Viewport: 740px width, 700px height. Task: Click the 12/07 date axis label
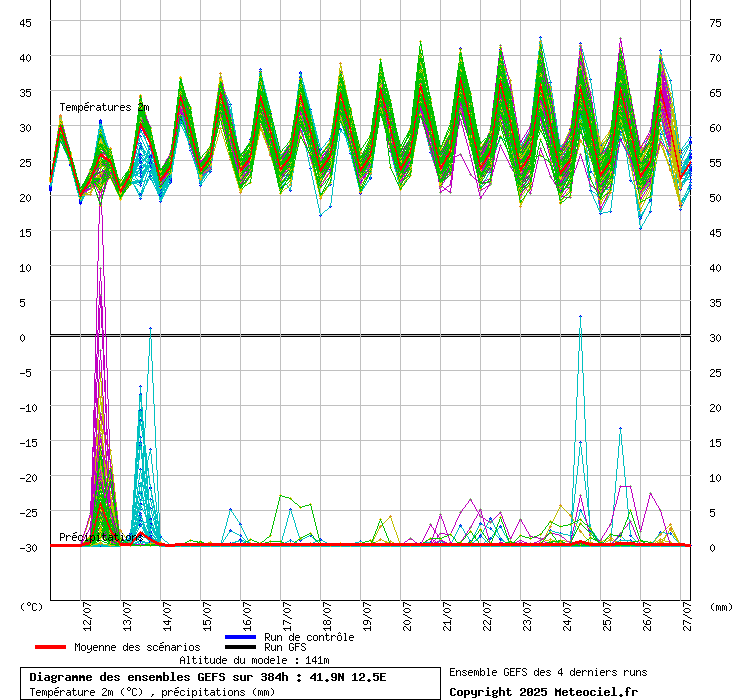[x=87, y=616]
